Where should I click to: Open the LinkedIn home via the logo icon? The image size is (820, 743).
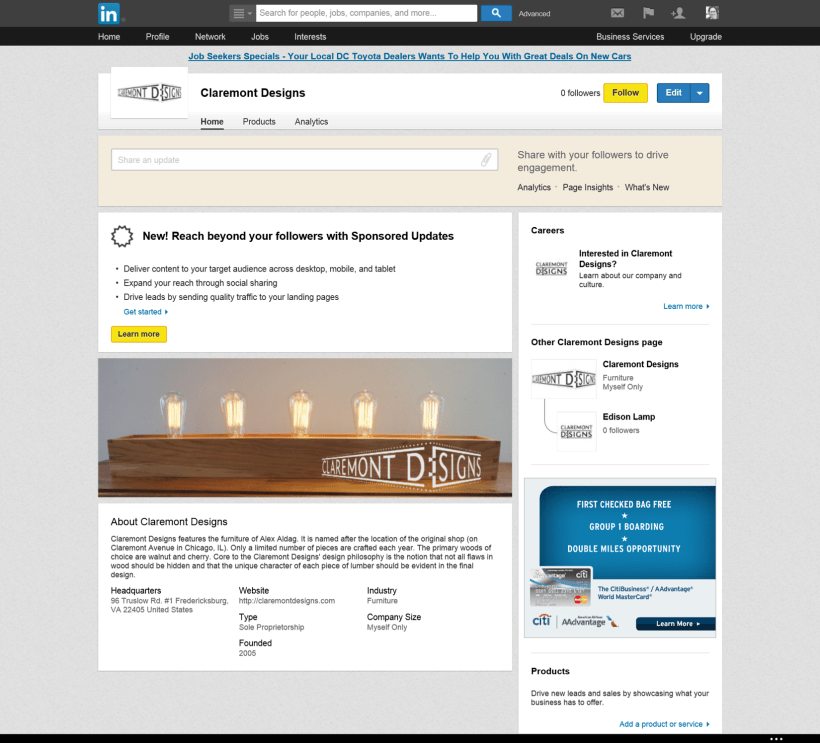click(108, 14)
